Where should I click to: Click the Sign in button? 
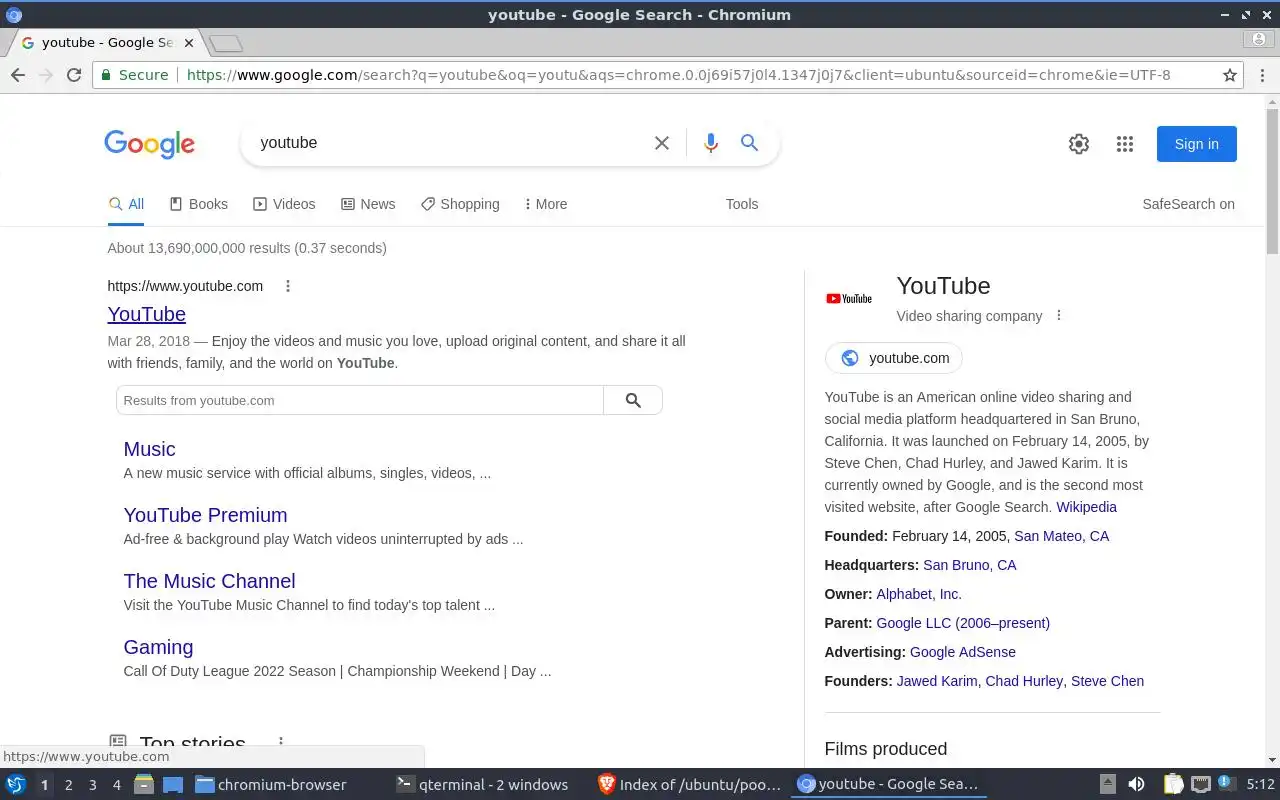point(1197,144)
